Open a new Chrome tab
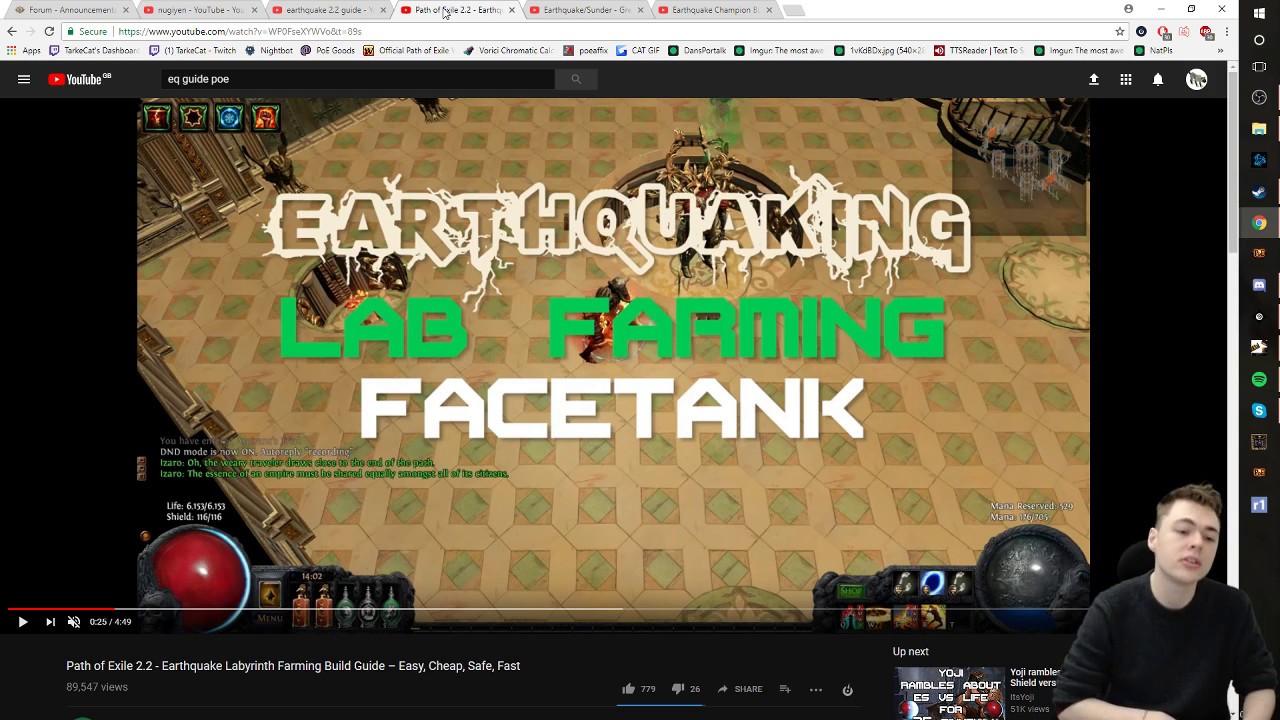 tap(793, 10)
